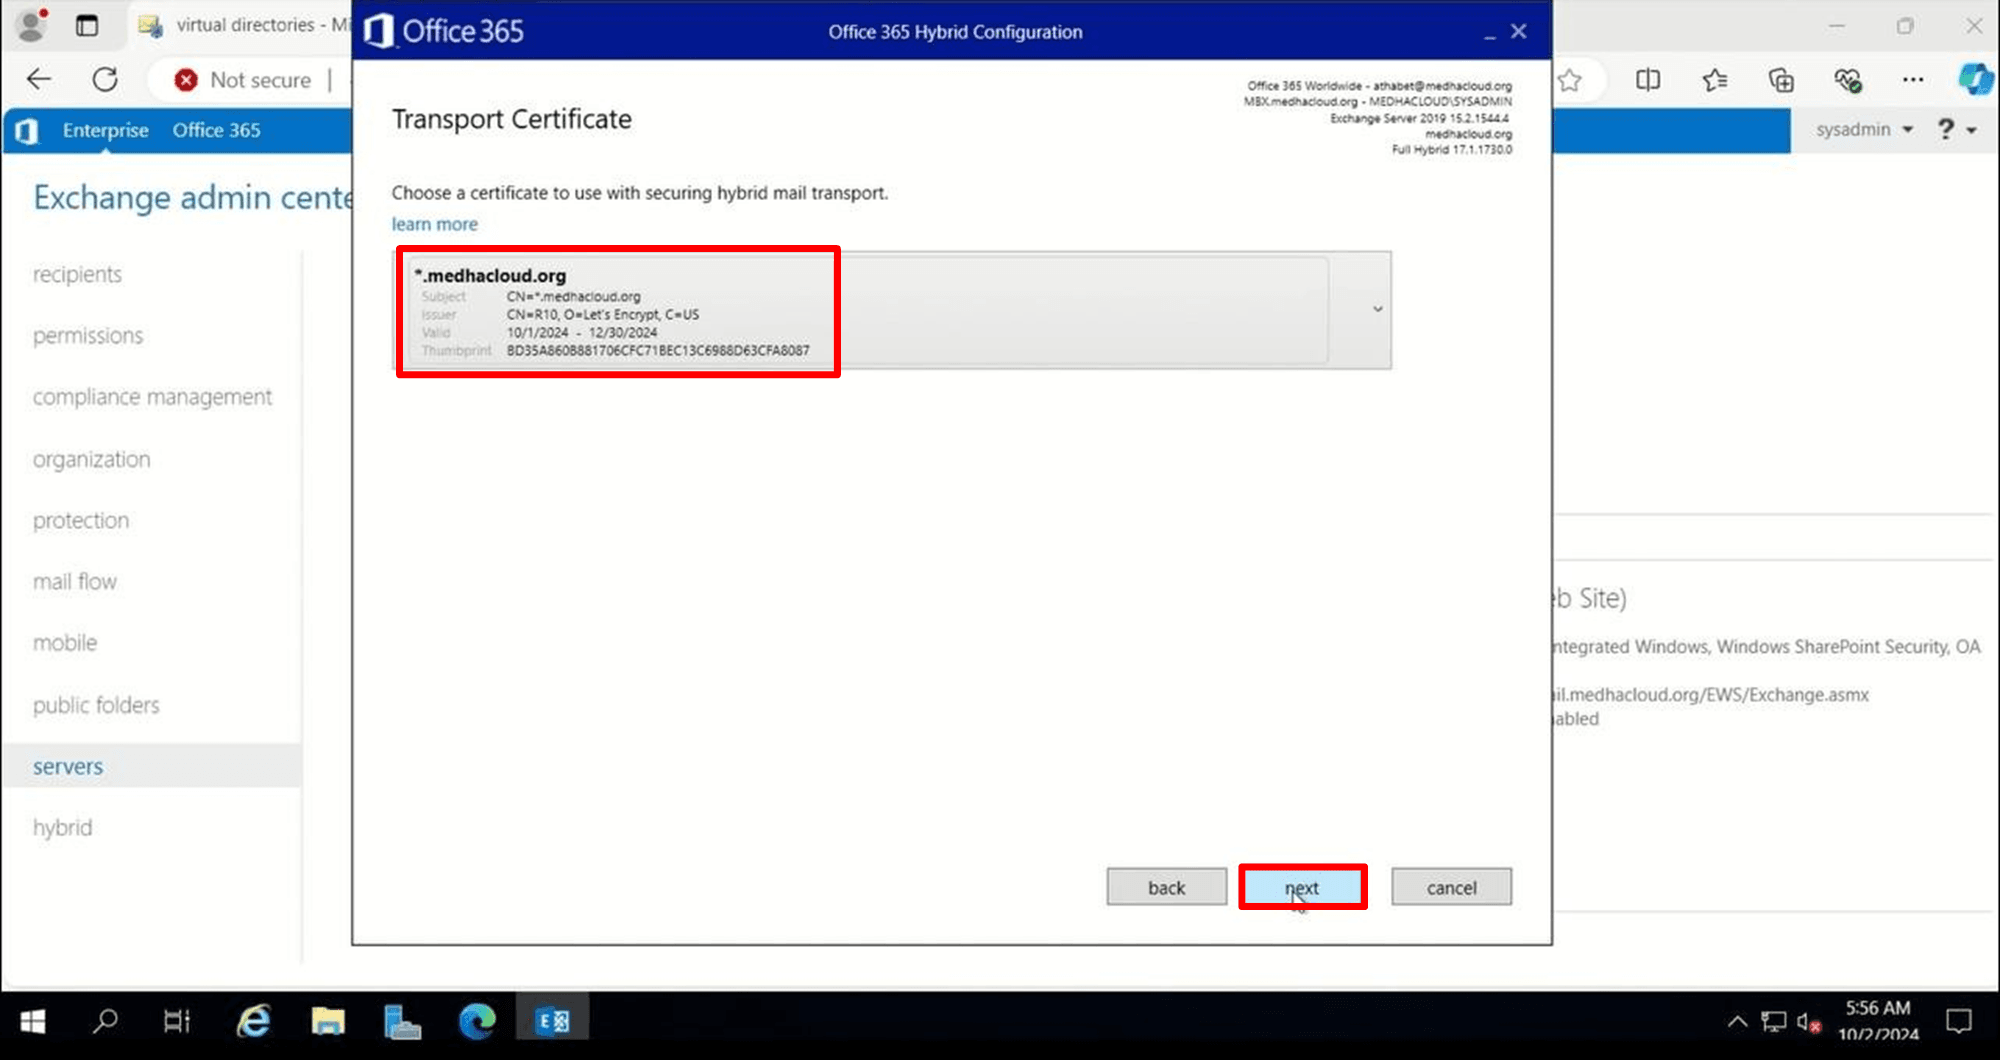Select hybrid in the left navigation
Viewport: 2000px width, 1060px height.
pos(62,828)
